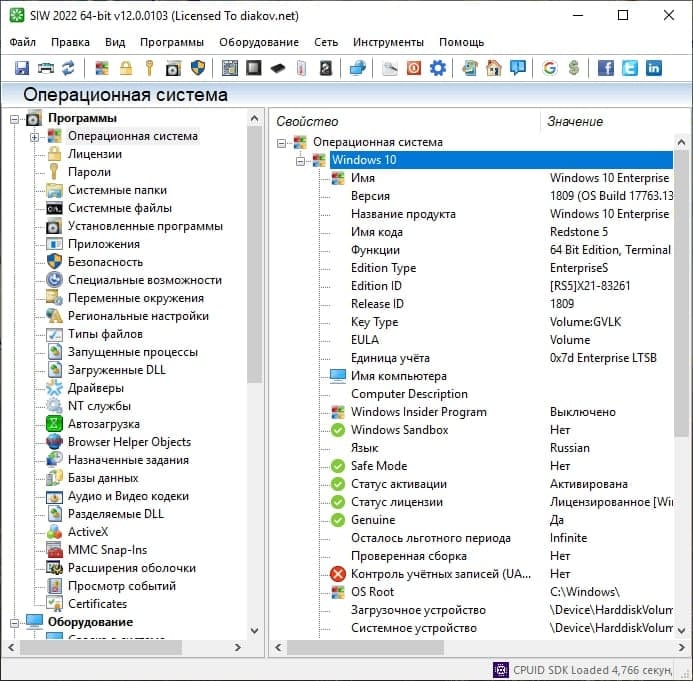
Task: Click the Print toolbar icon
Action: click(45, 68)
